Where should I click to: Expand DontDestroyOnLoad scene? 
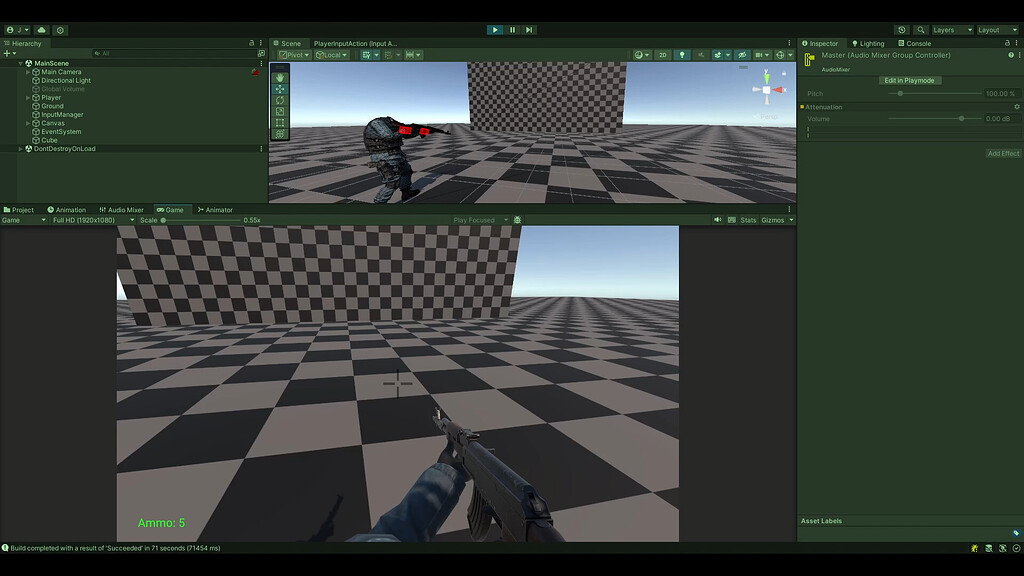(x=20, y=149)
